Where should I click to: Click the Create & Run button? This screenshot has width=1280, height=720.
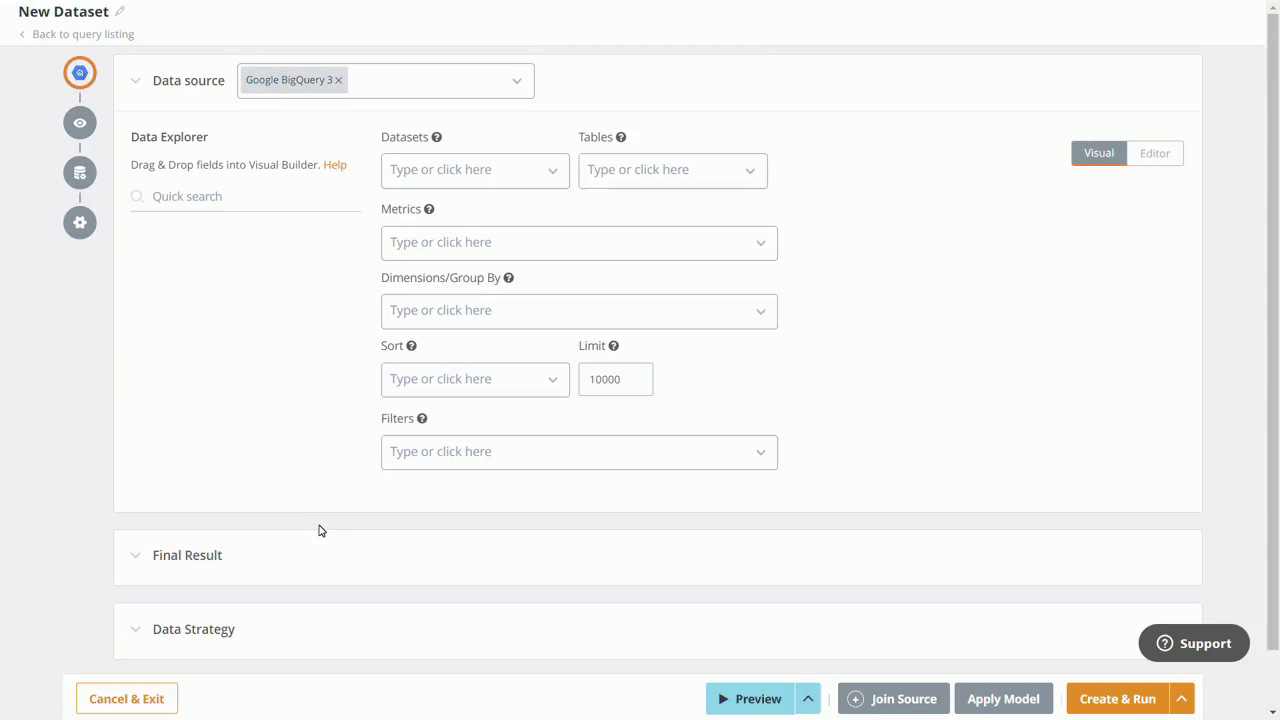[1117, 698]
